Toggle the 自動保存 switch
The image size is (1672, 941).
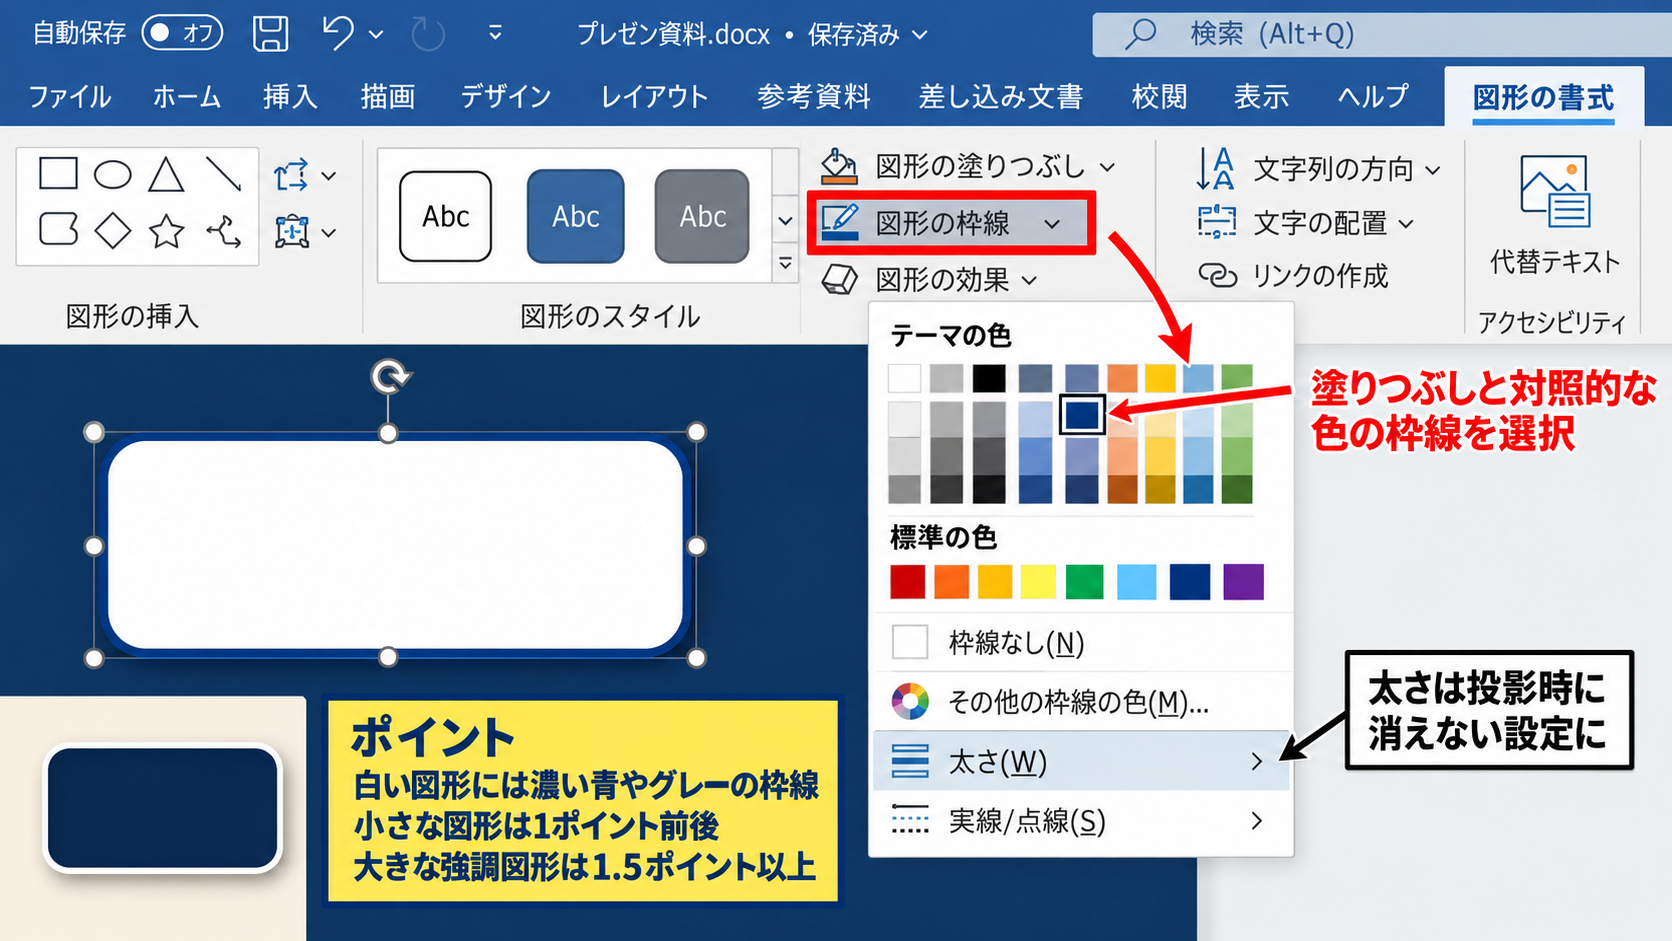tap(182, 33)
